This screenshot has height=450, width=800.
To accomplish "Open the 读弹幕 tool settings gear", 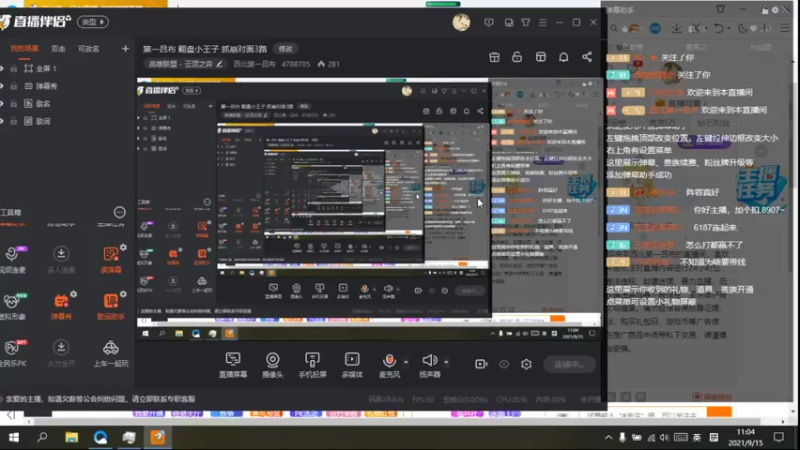I will 123,247.
